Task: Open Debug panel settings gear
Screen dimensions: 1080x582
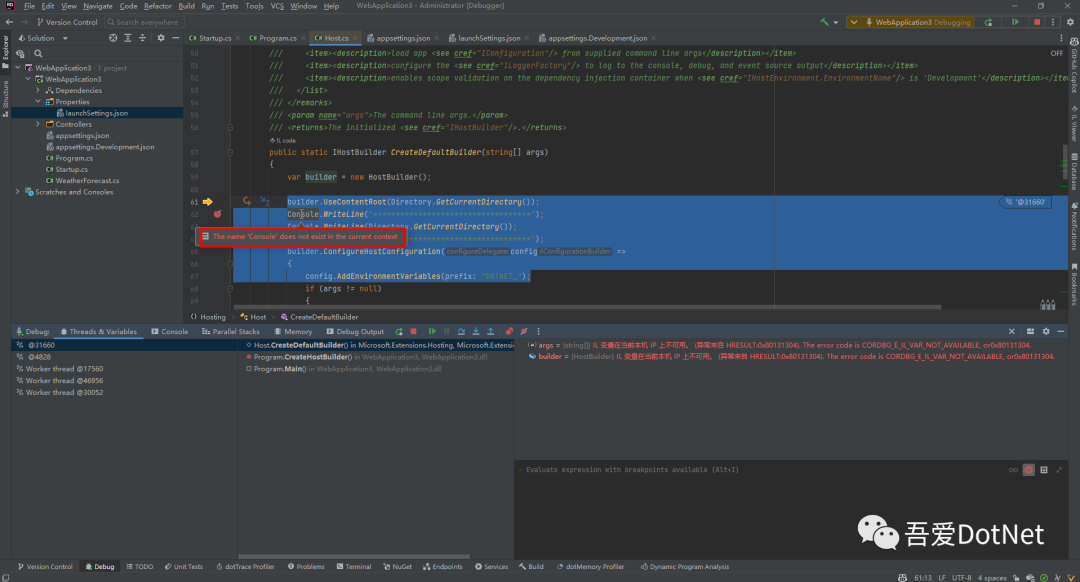Action: point(1046,331)
